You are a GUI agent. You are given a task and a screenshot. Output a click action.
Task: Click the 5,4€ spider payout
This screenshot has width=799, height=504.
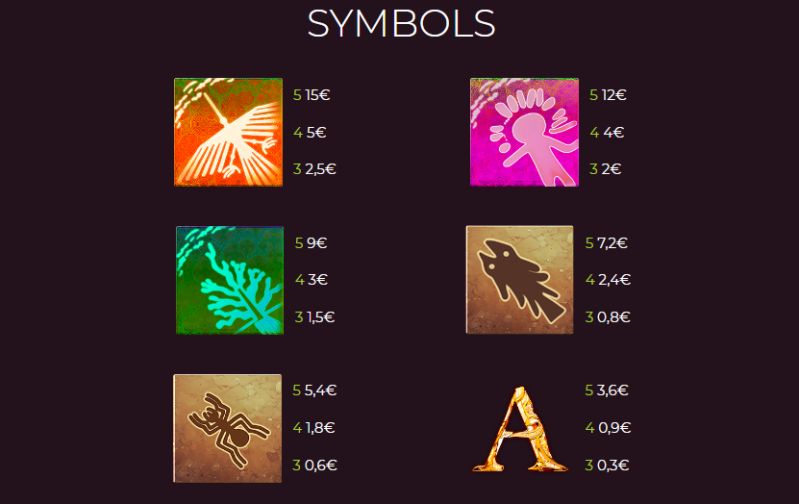click(320, 390)
